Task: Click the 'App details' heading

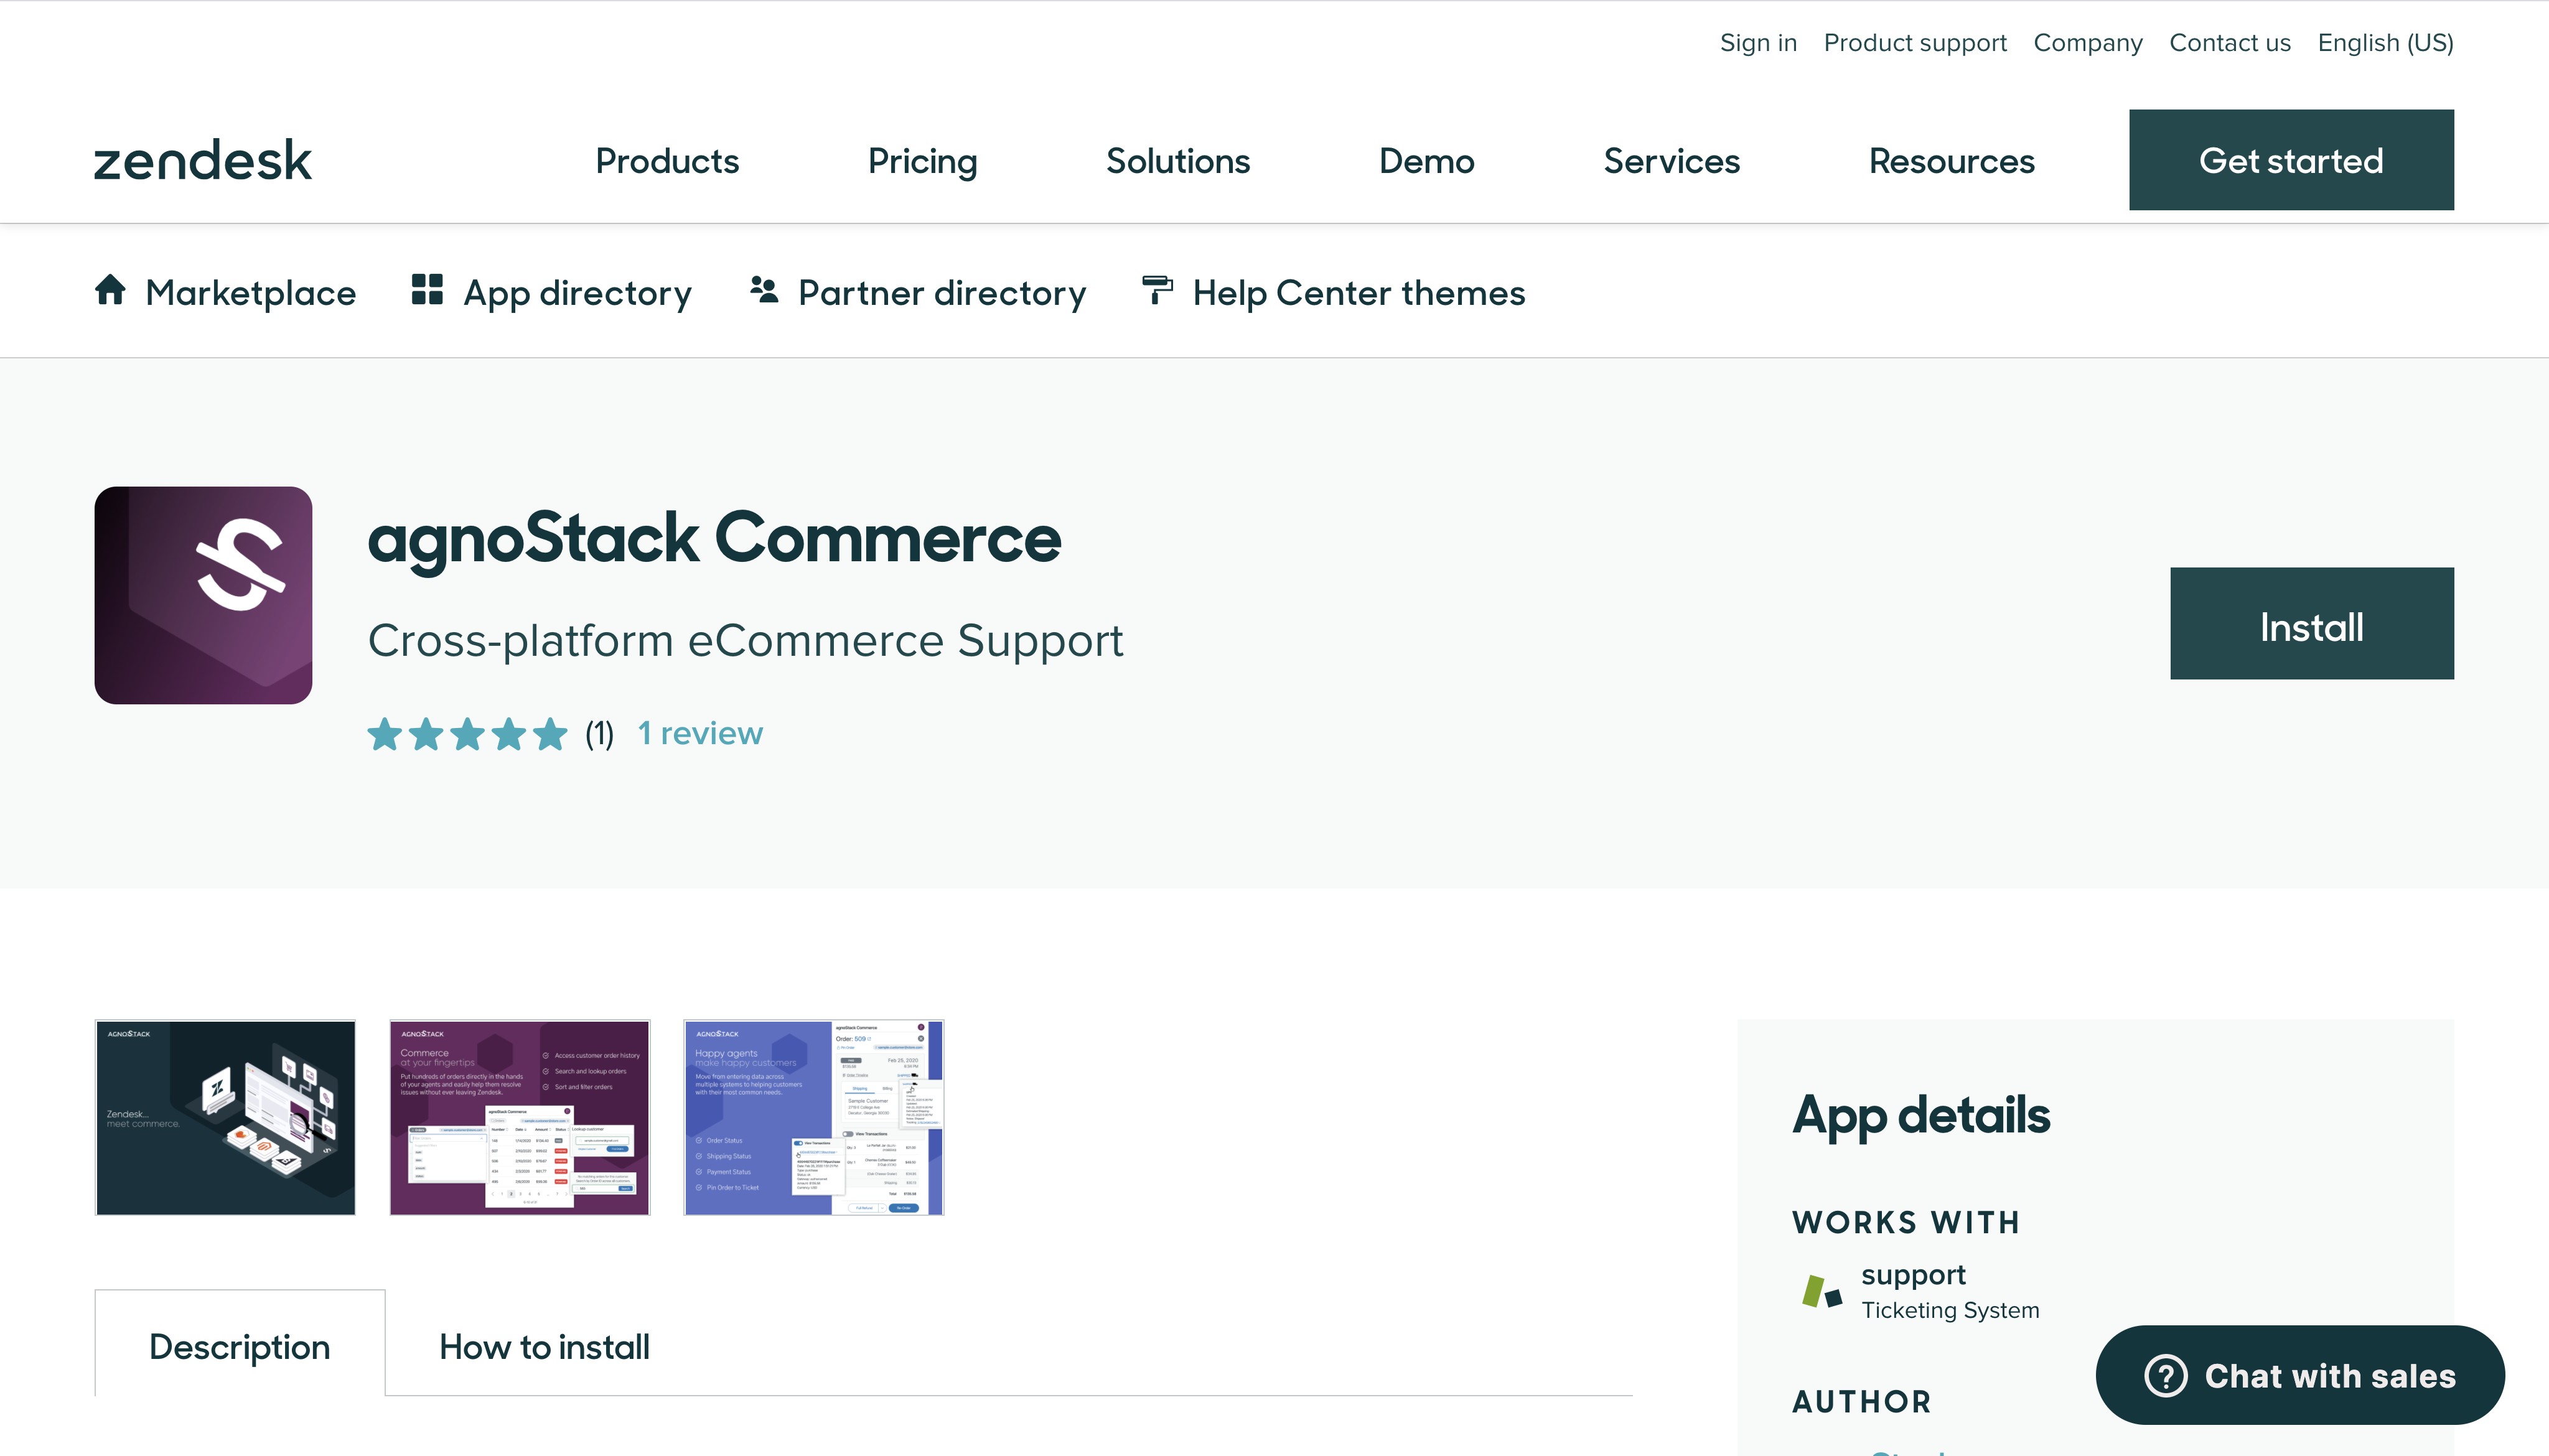Action: [x=1920, y=1116]
